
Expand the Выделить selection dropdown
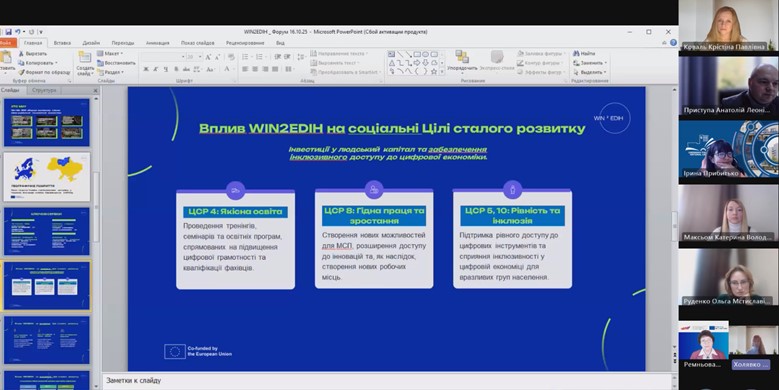tap(605, 73)
